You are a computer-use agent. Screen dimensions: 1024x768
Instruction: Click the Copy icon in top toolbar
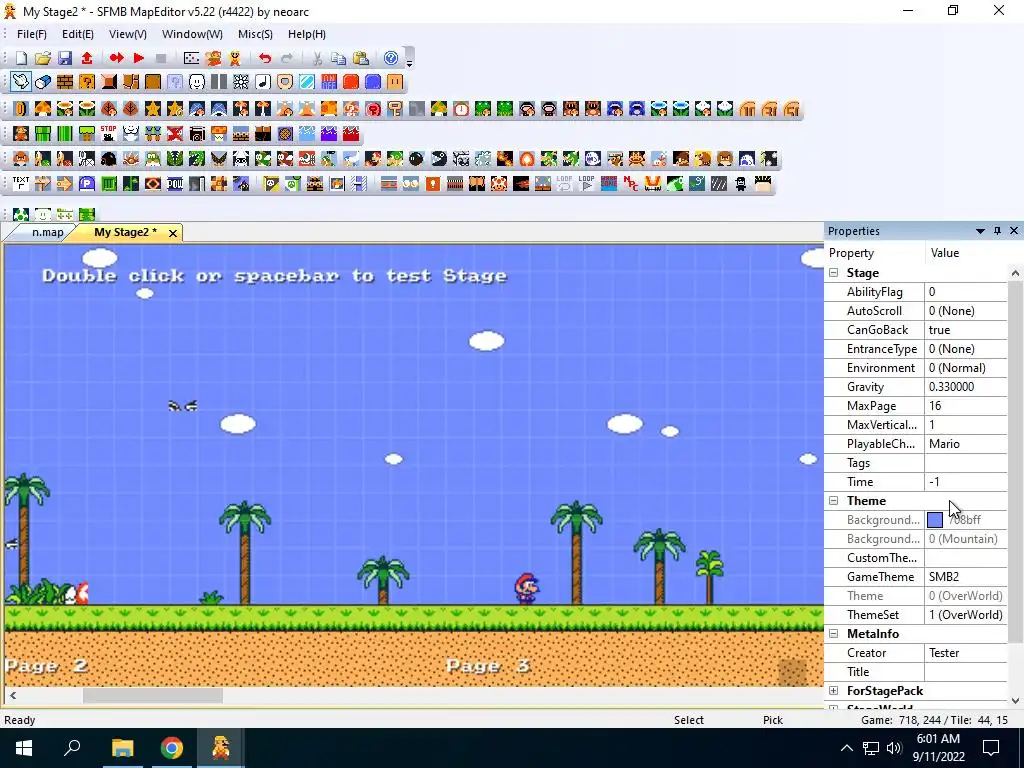tap(338, 58)
